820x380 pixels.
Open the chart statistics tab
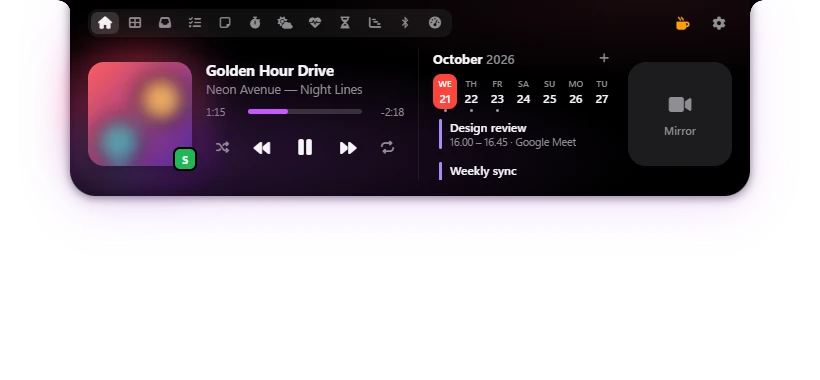(x=375, y=23)
